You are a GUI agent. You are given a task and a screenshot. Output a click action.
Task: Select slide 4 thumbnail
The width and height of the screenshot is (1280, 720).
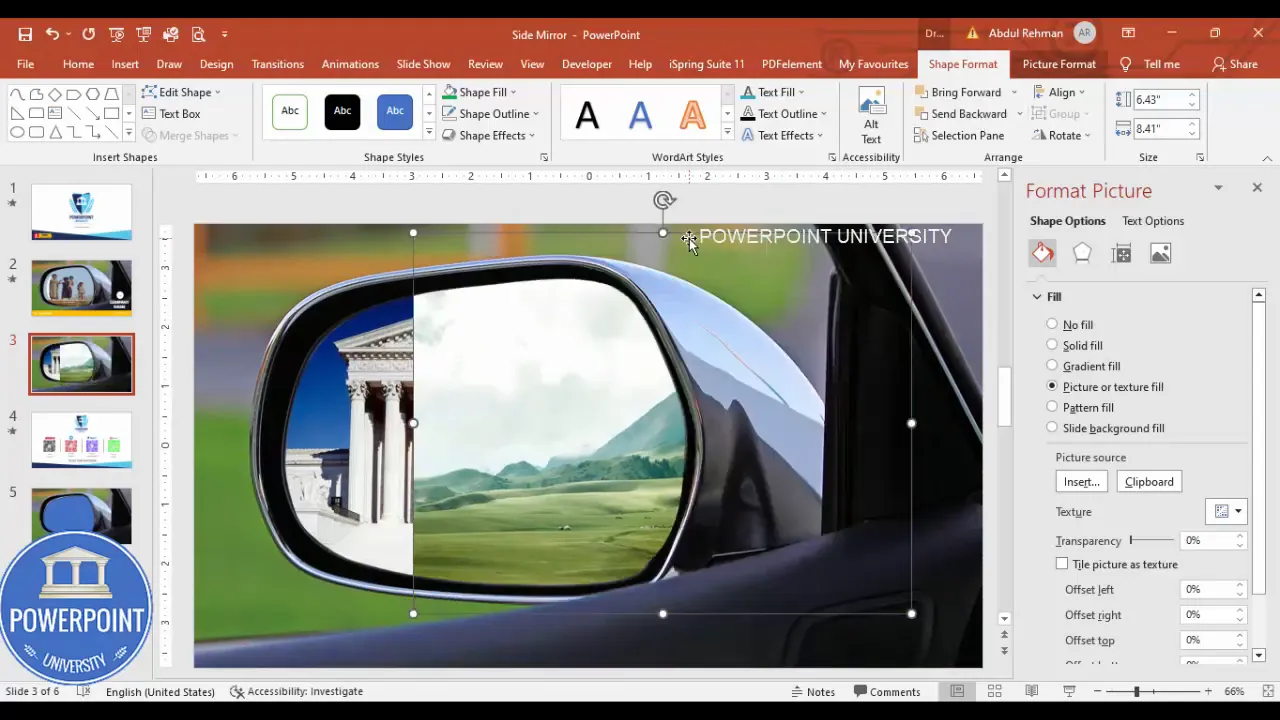81,439
